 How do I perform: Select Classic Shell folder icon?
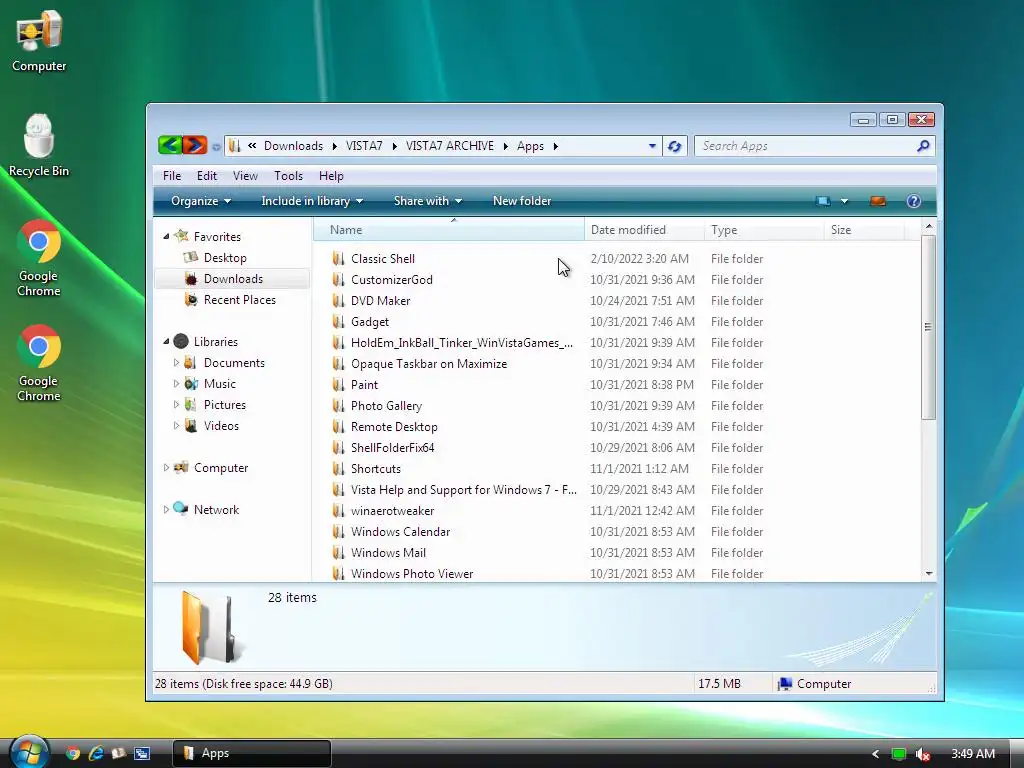pos(338,259)
